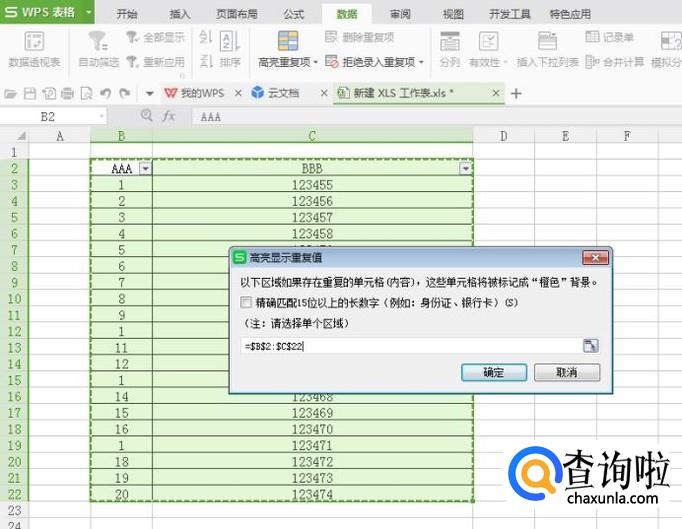Viewport: 682px width, 529px height.
Task: Click the print icon in quick toolbar
Action: tap(67, 94)
